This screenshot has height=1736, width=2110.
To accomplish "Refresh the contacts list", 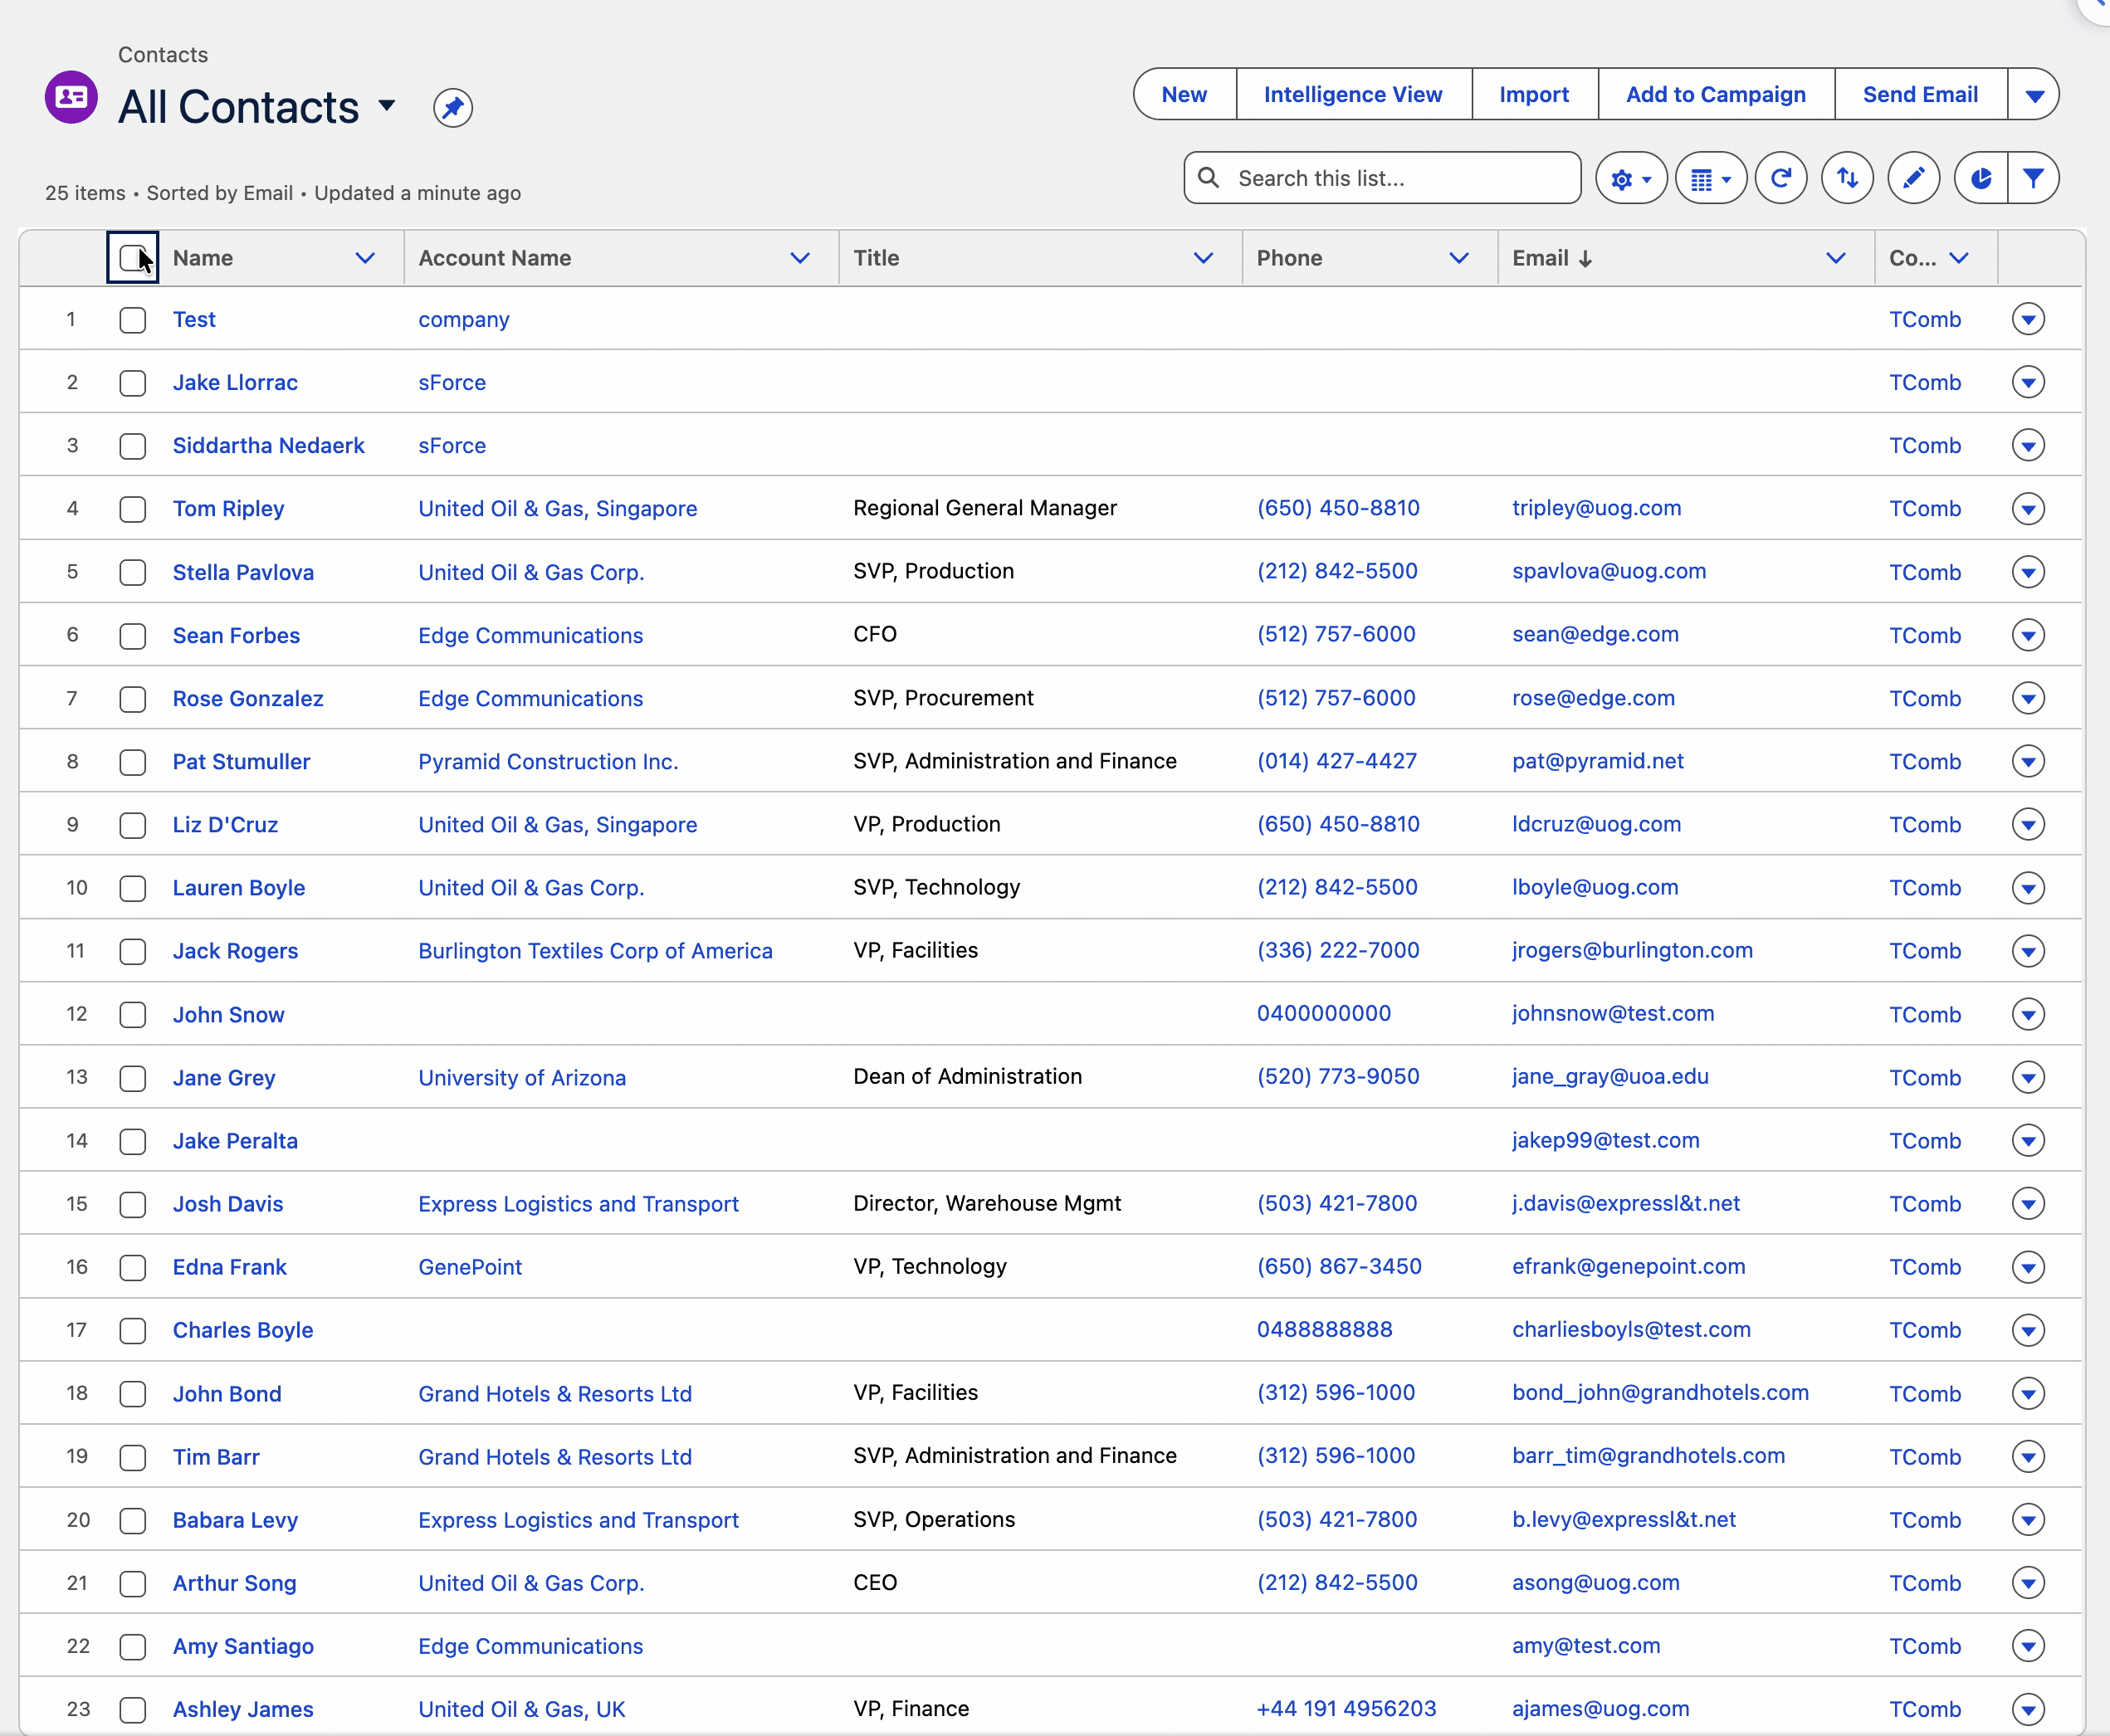I will pyautogui.click(x=1780, y=178).
